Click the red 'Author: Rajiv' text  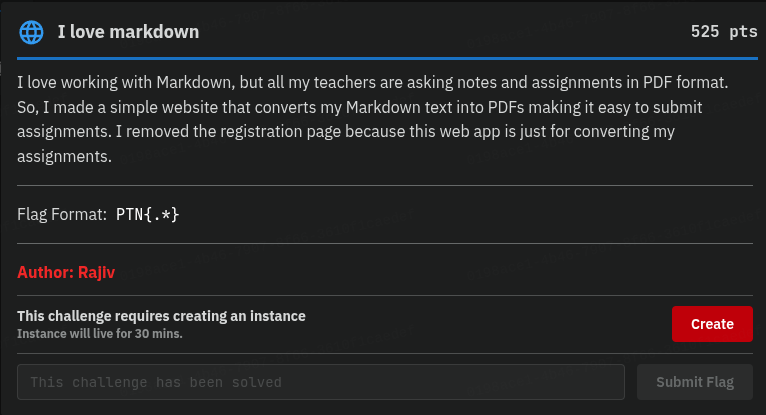point(64,271)
